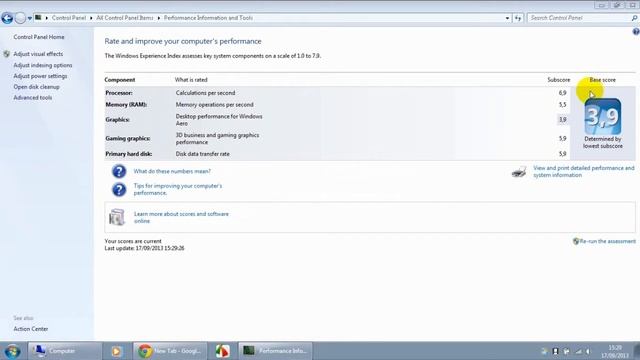640x360 pixels.
Task: Switch to Chrome New Tab taskbar button
Action: coord(169,351)
